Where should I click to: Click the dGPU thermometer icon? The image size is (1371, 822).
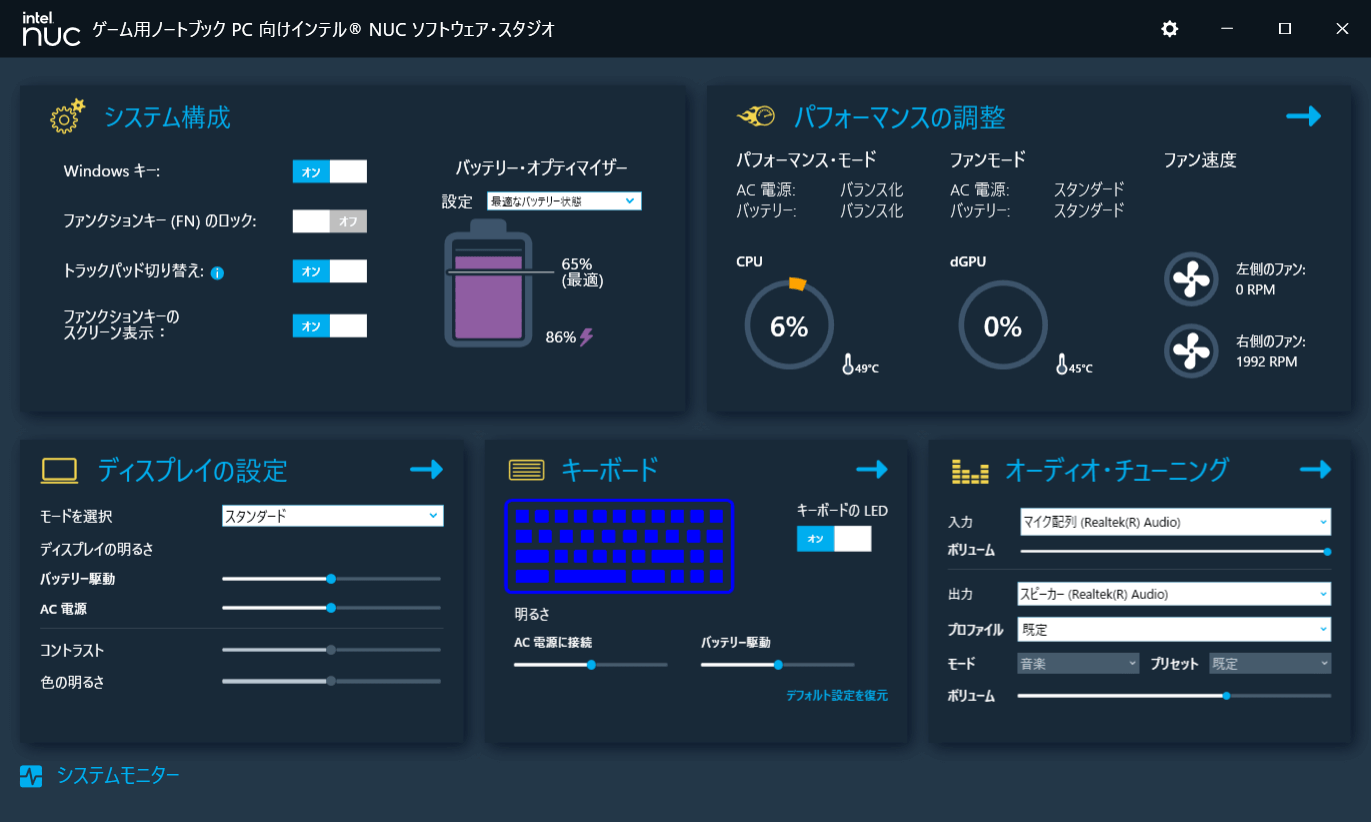1062,365
